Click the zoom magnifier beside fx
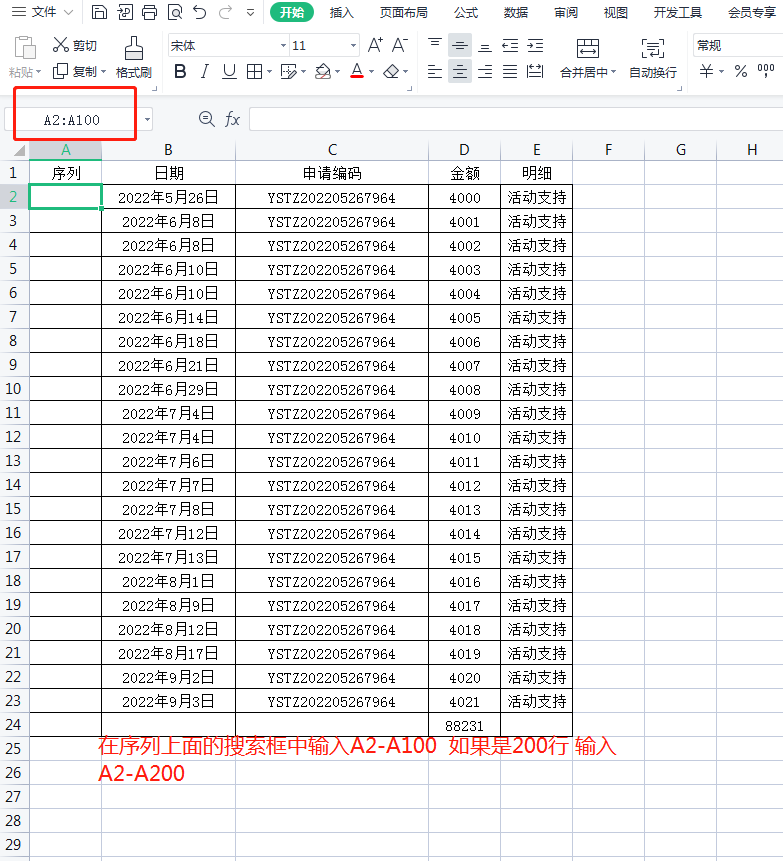Image resolution: width=783 pixels, height=861 pixels. pos(206,119)
